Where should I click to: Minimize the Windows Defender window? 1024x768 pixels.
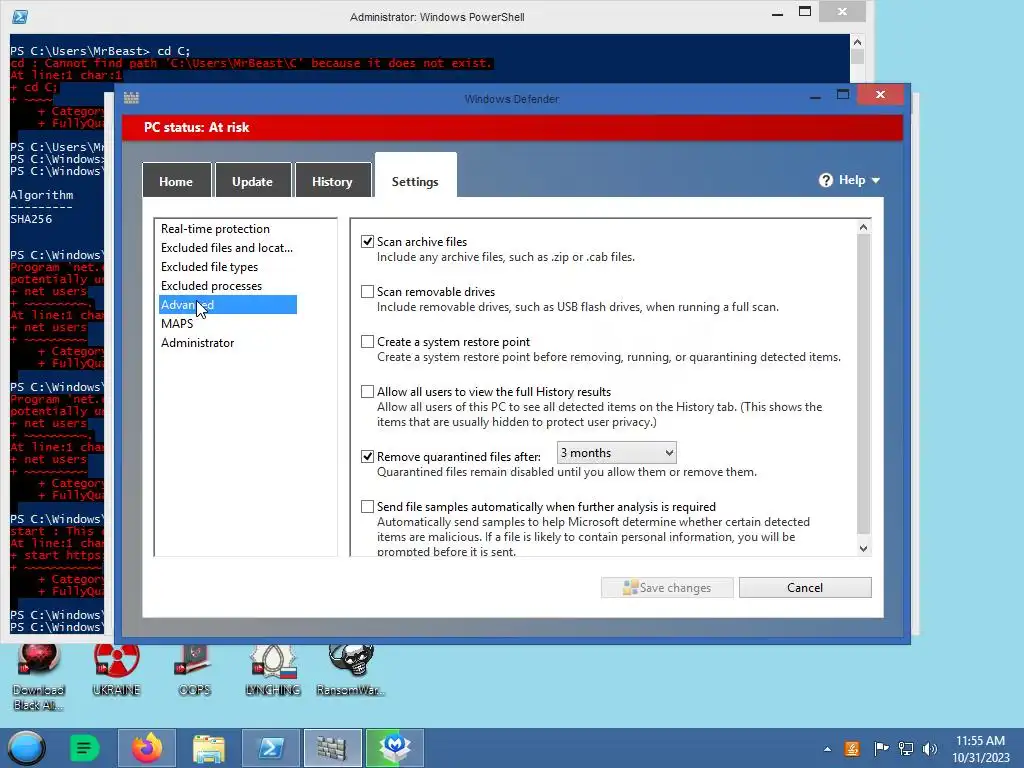point(815,97)
